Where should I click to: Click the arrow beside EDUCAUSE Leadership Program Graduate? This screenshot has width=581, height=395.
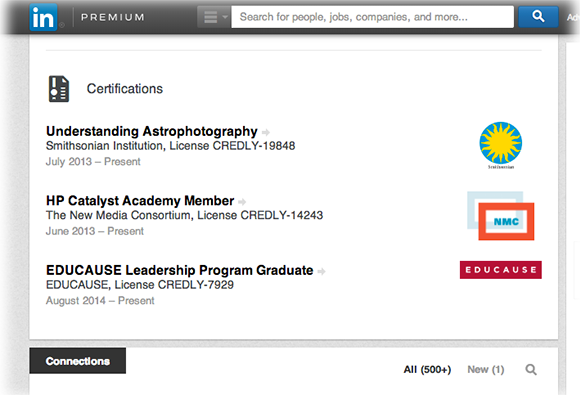coord(321,272)
